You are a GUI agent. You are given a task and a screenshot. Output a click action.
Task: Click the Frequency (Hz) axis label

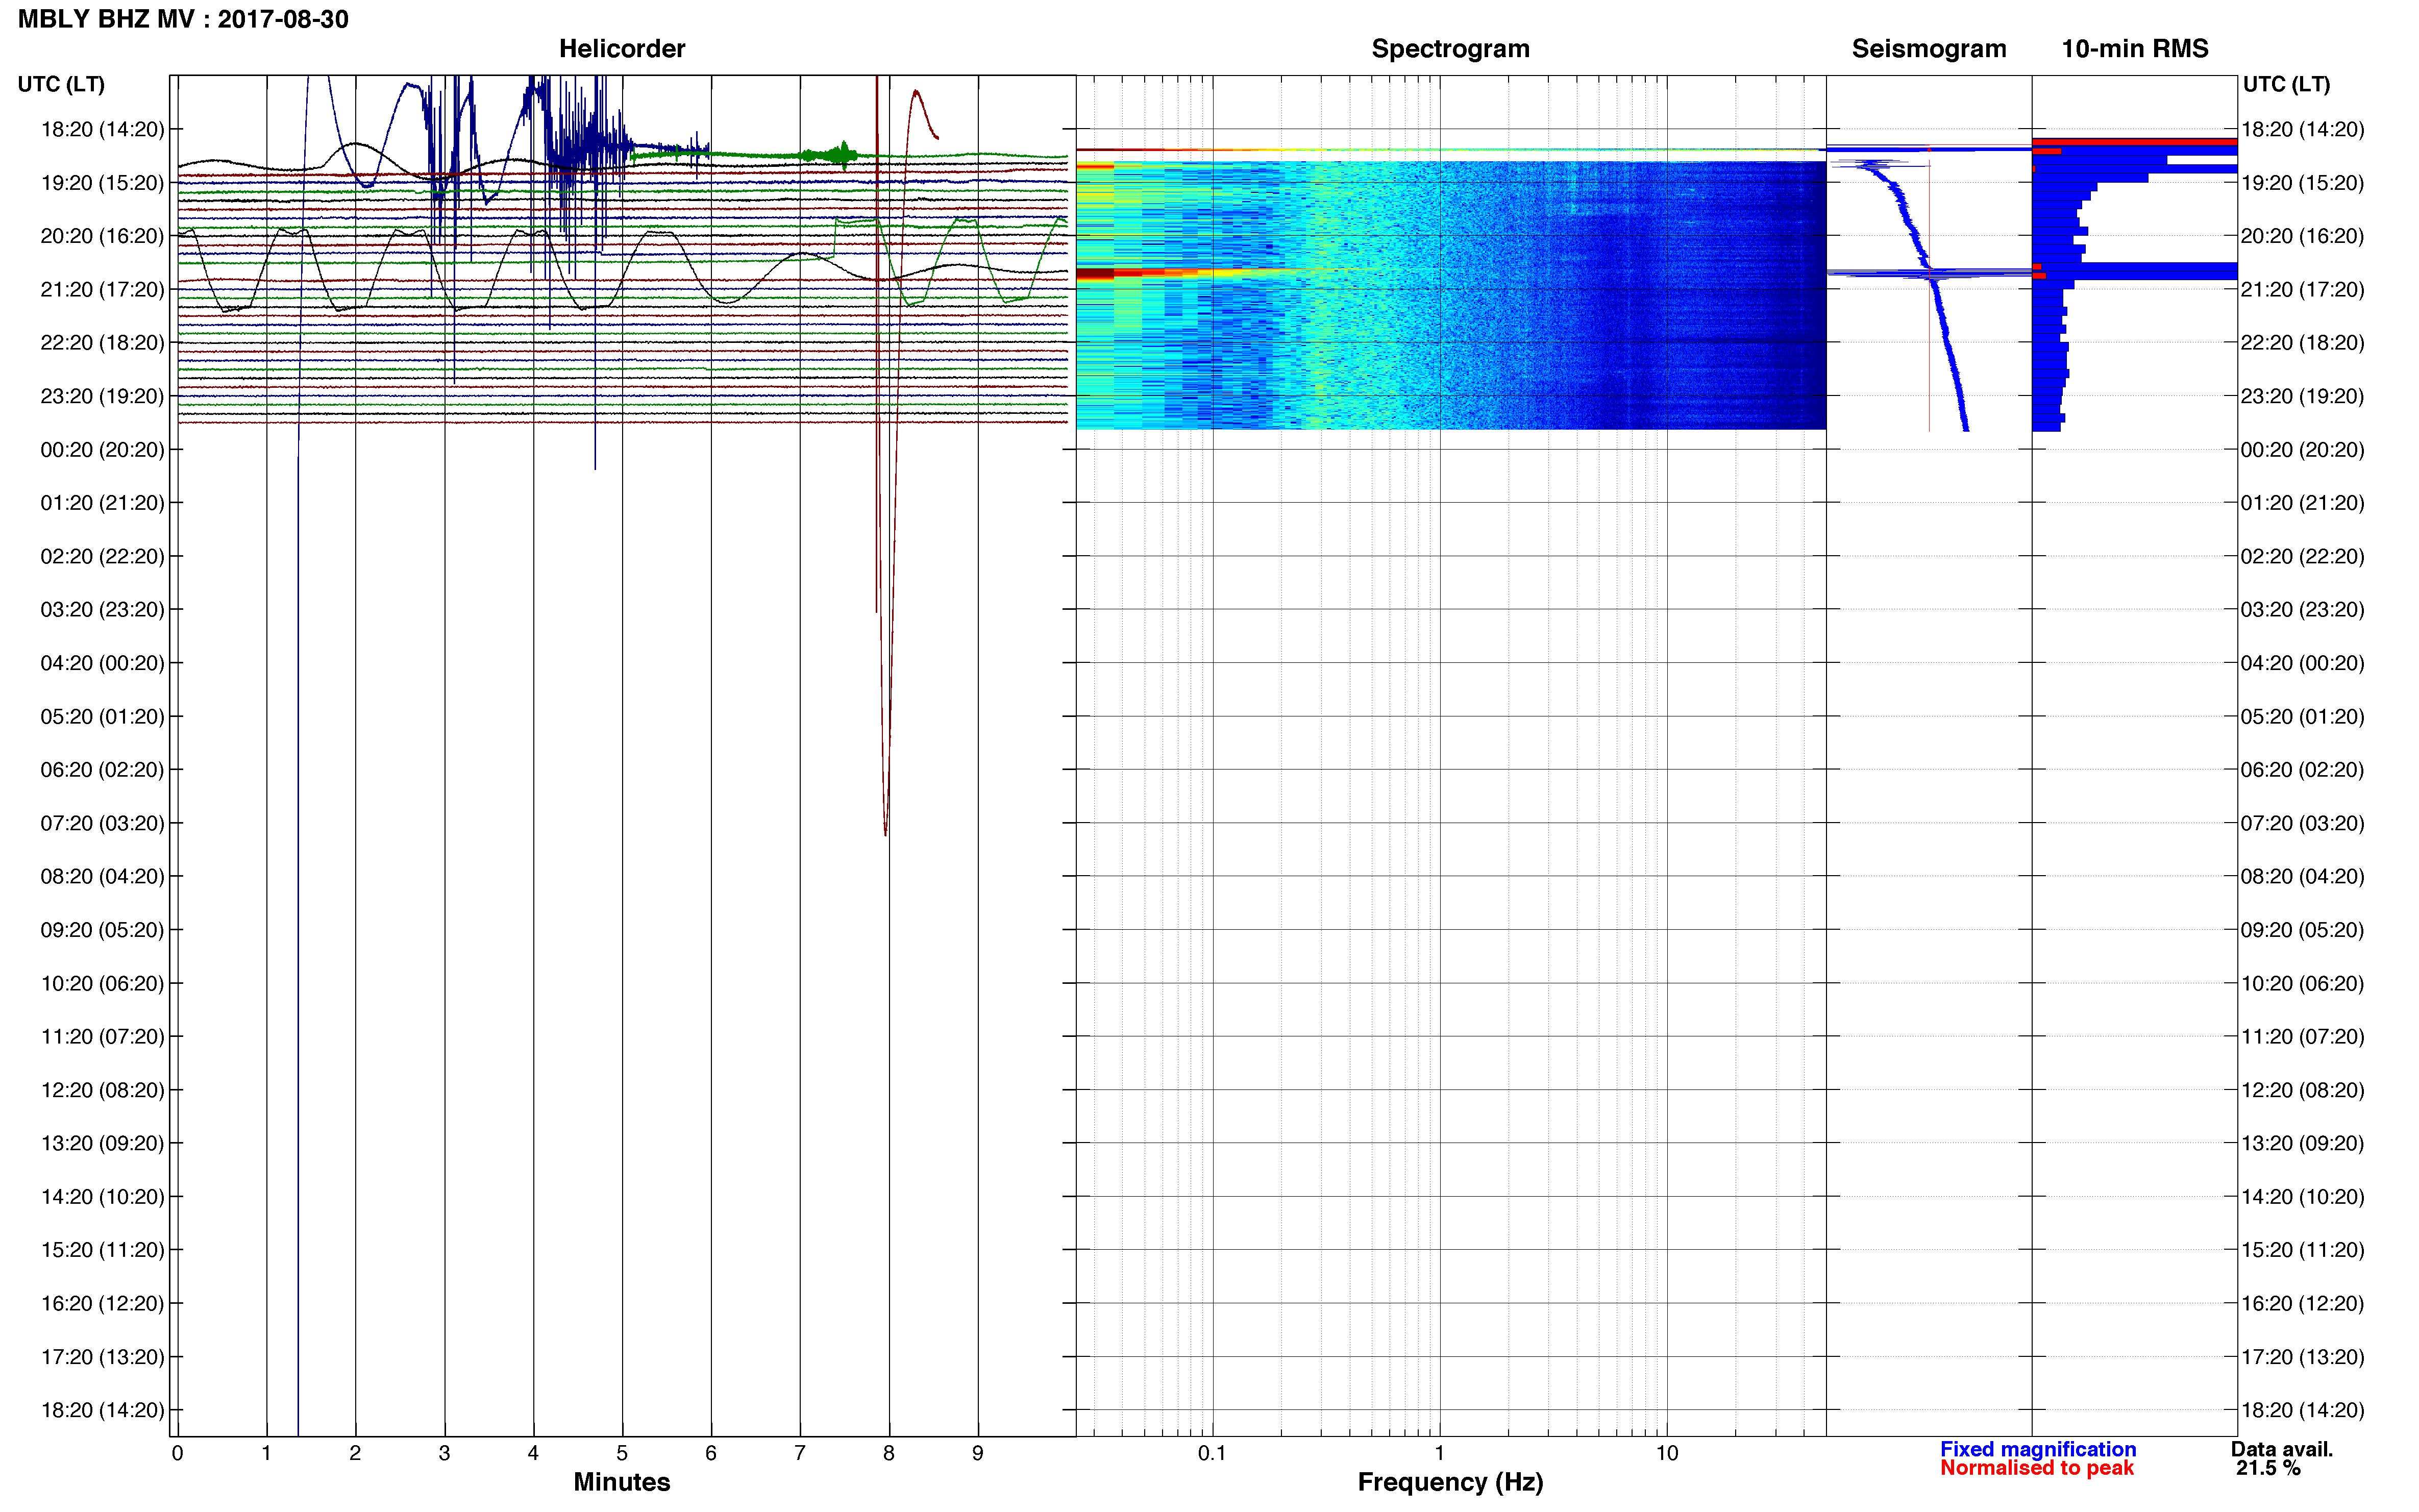tap(1450, 1482)
